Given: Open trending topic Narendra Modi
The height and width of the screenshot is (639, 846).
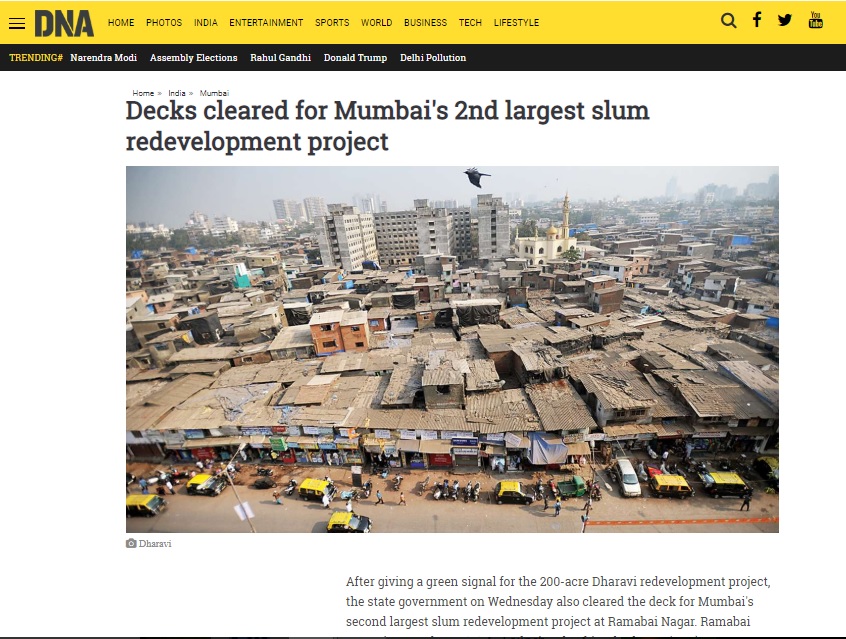Looking at the screenshot, I should 104,58.
